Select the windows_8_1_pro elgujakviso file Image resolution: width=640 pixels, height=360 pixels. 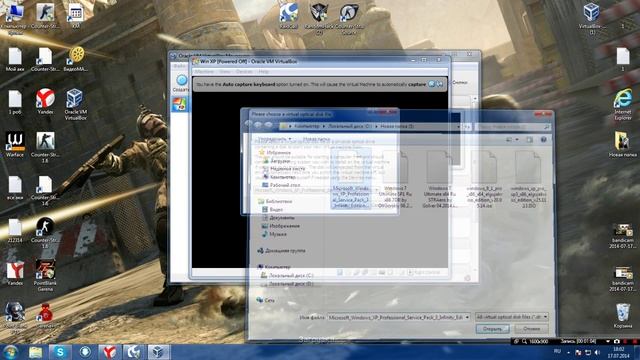(484, 180)
